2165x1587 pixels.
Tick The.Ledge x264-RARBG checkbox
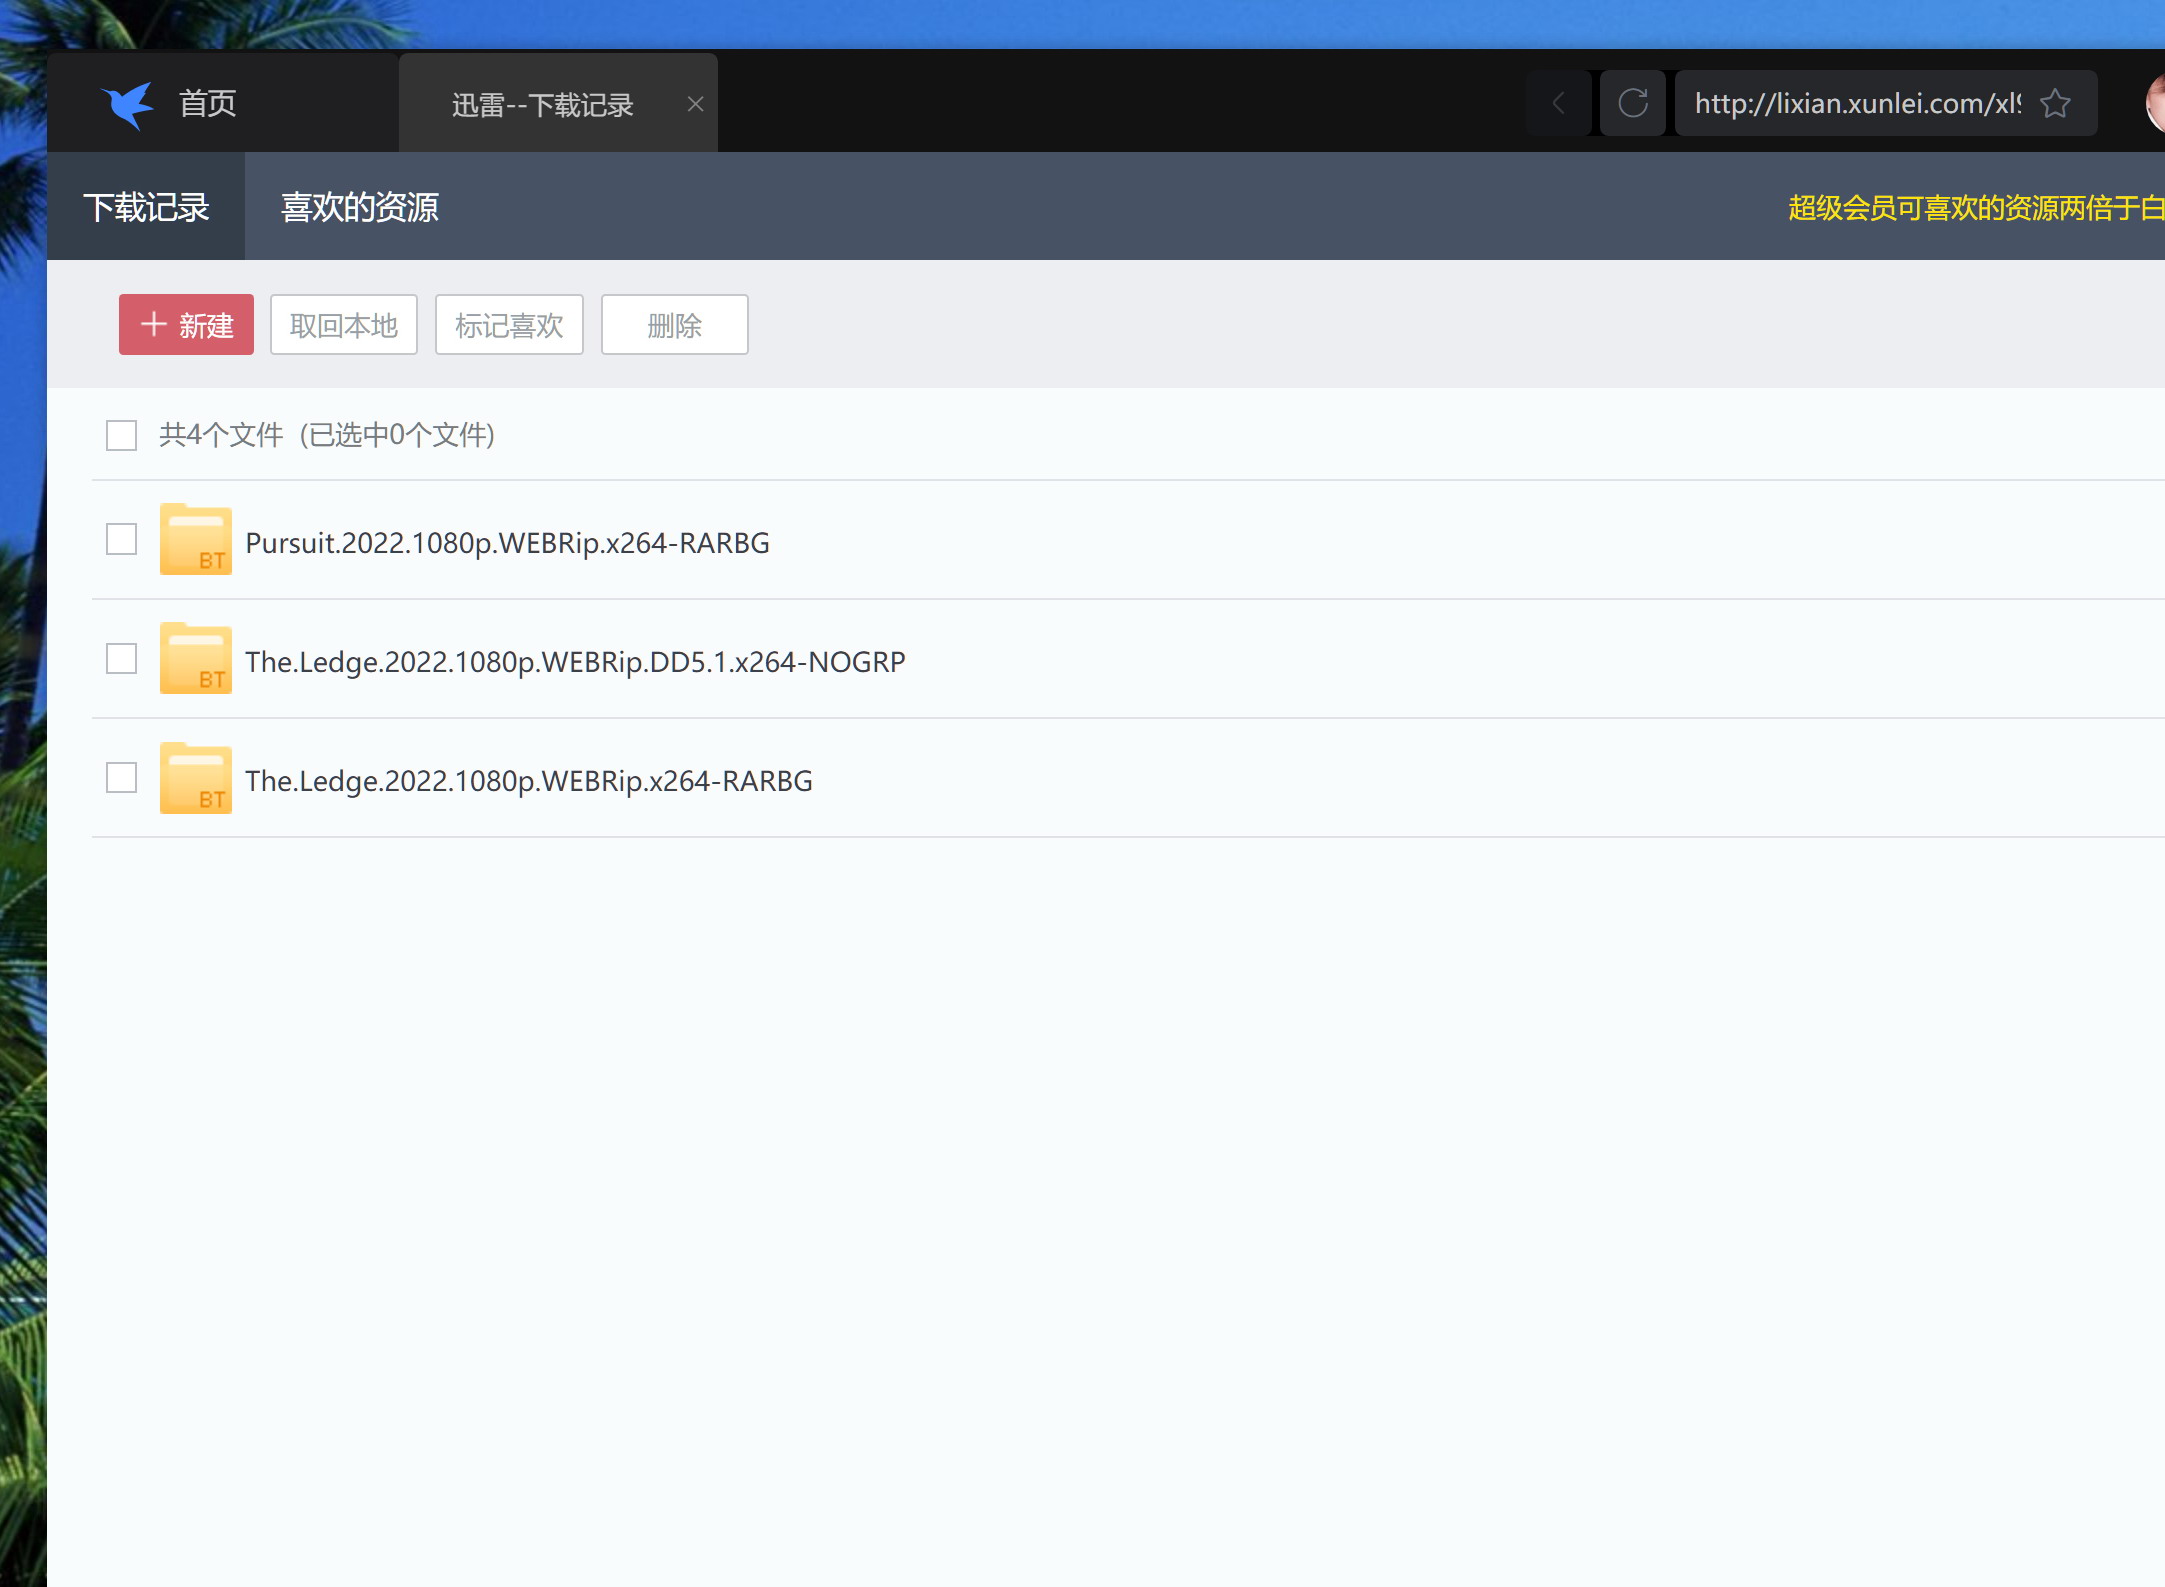122,778
